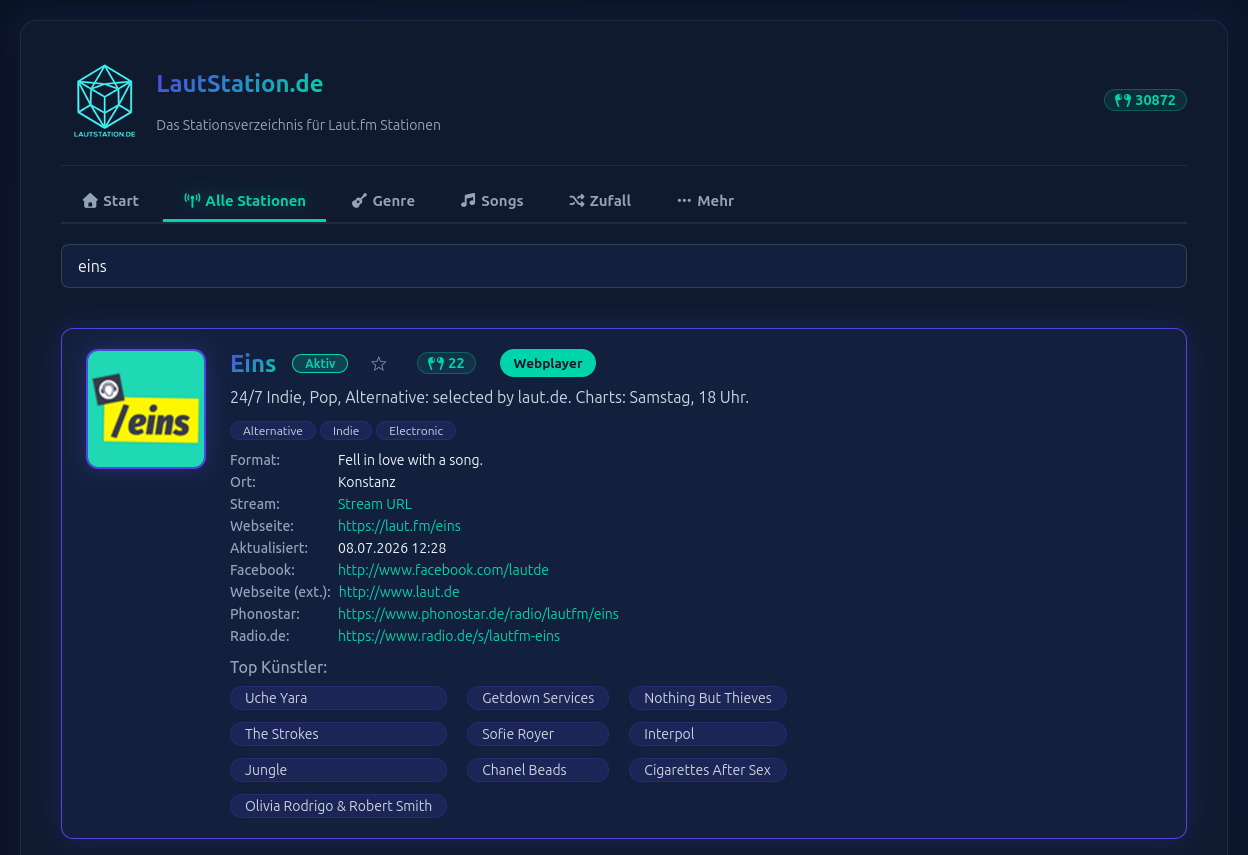Image resolution: width=1248 pixels, height=855 pixels.
Task: Open the Facebook lautde link
Action: [x=443, y=570]
